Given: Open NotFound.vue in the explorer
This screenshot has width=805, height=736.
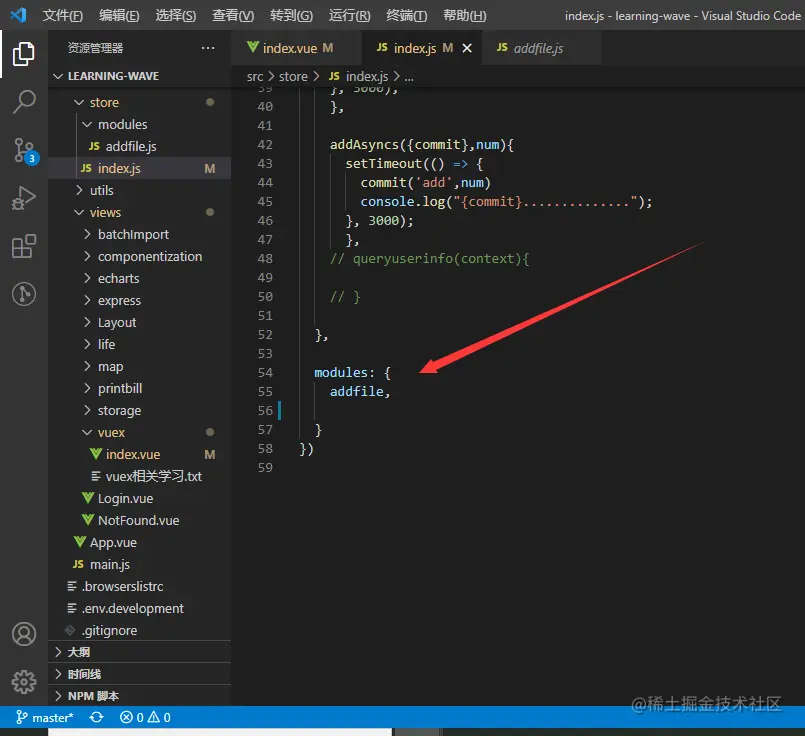Looking at the screenshot, I should point(139,520).
